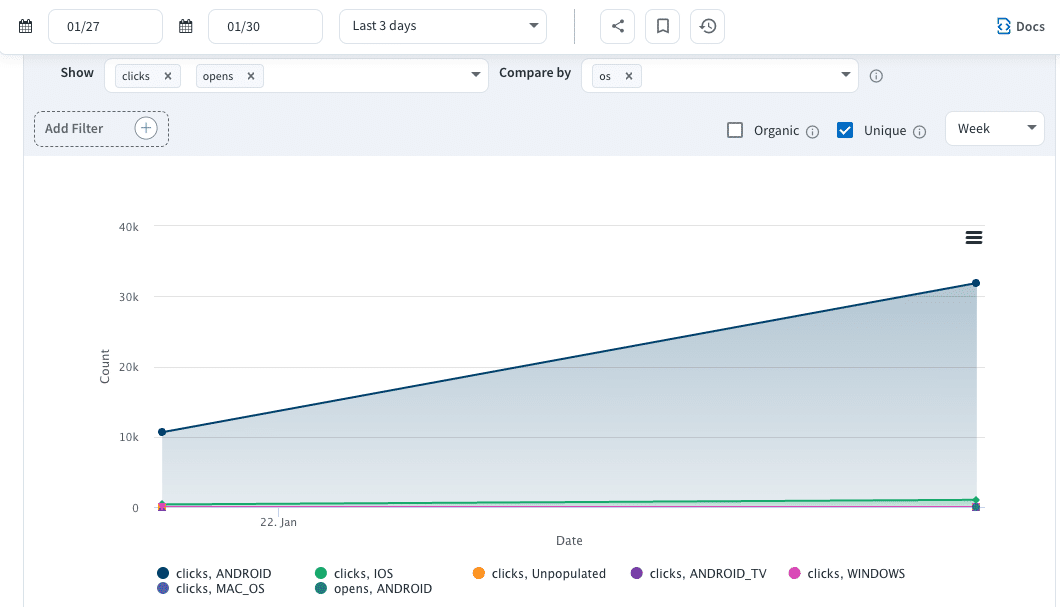Open the chart export hamburger menu

pos(974,237)
